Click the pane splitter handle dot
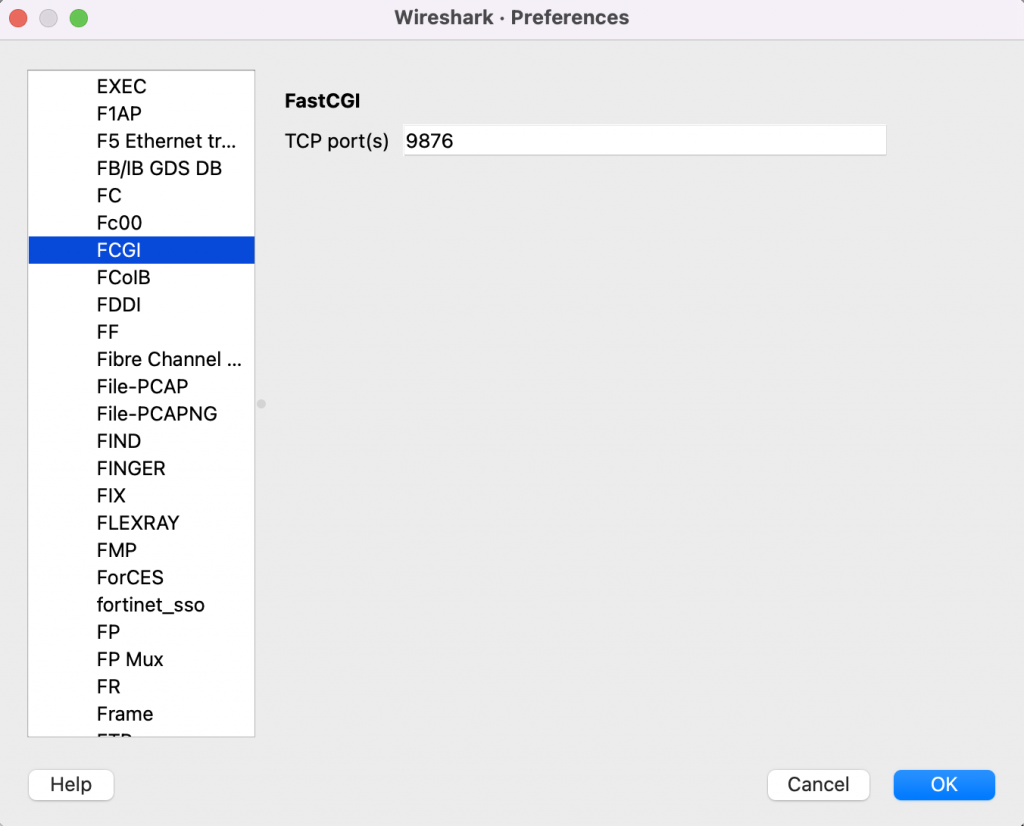The height and width of the screenshot is (826, 1024). coord(261,404)
